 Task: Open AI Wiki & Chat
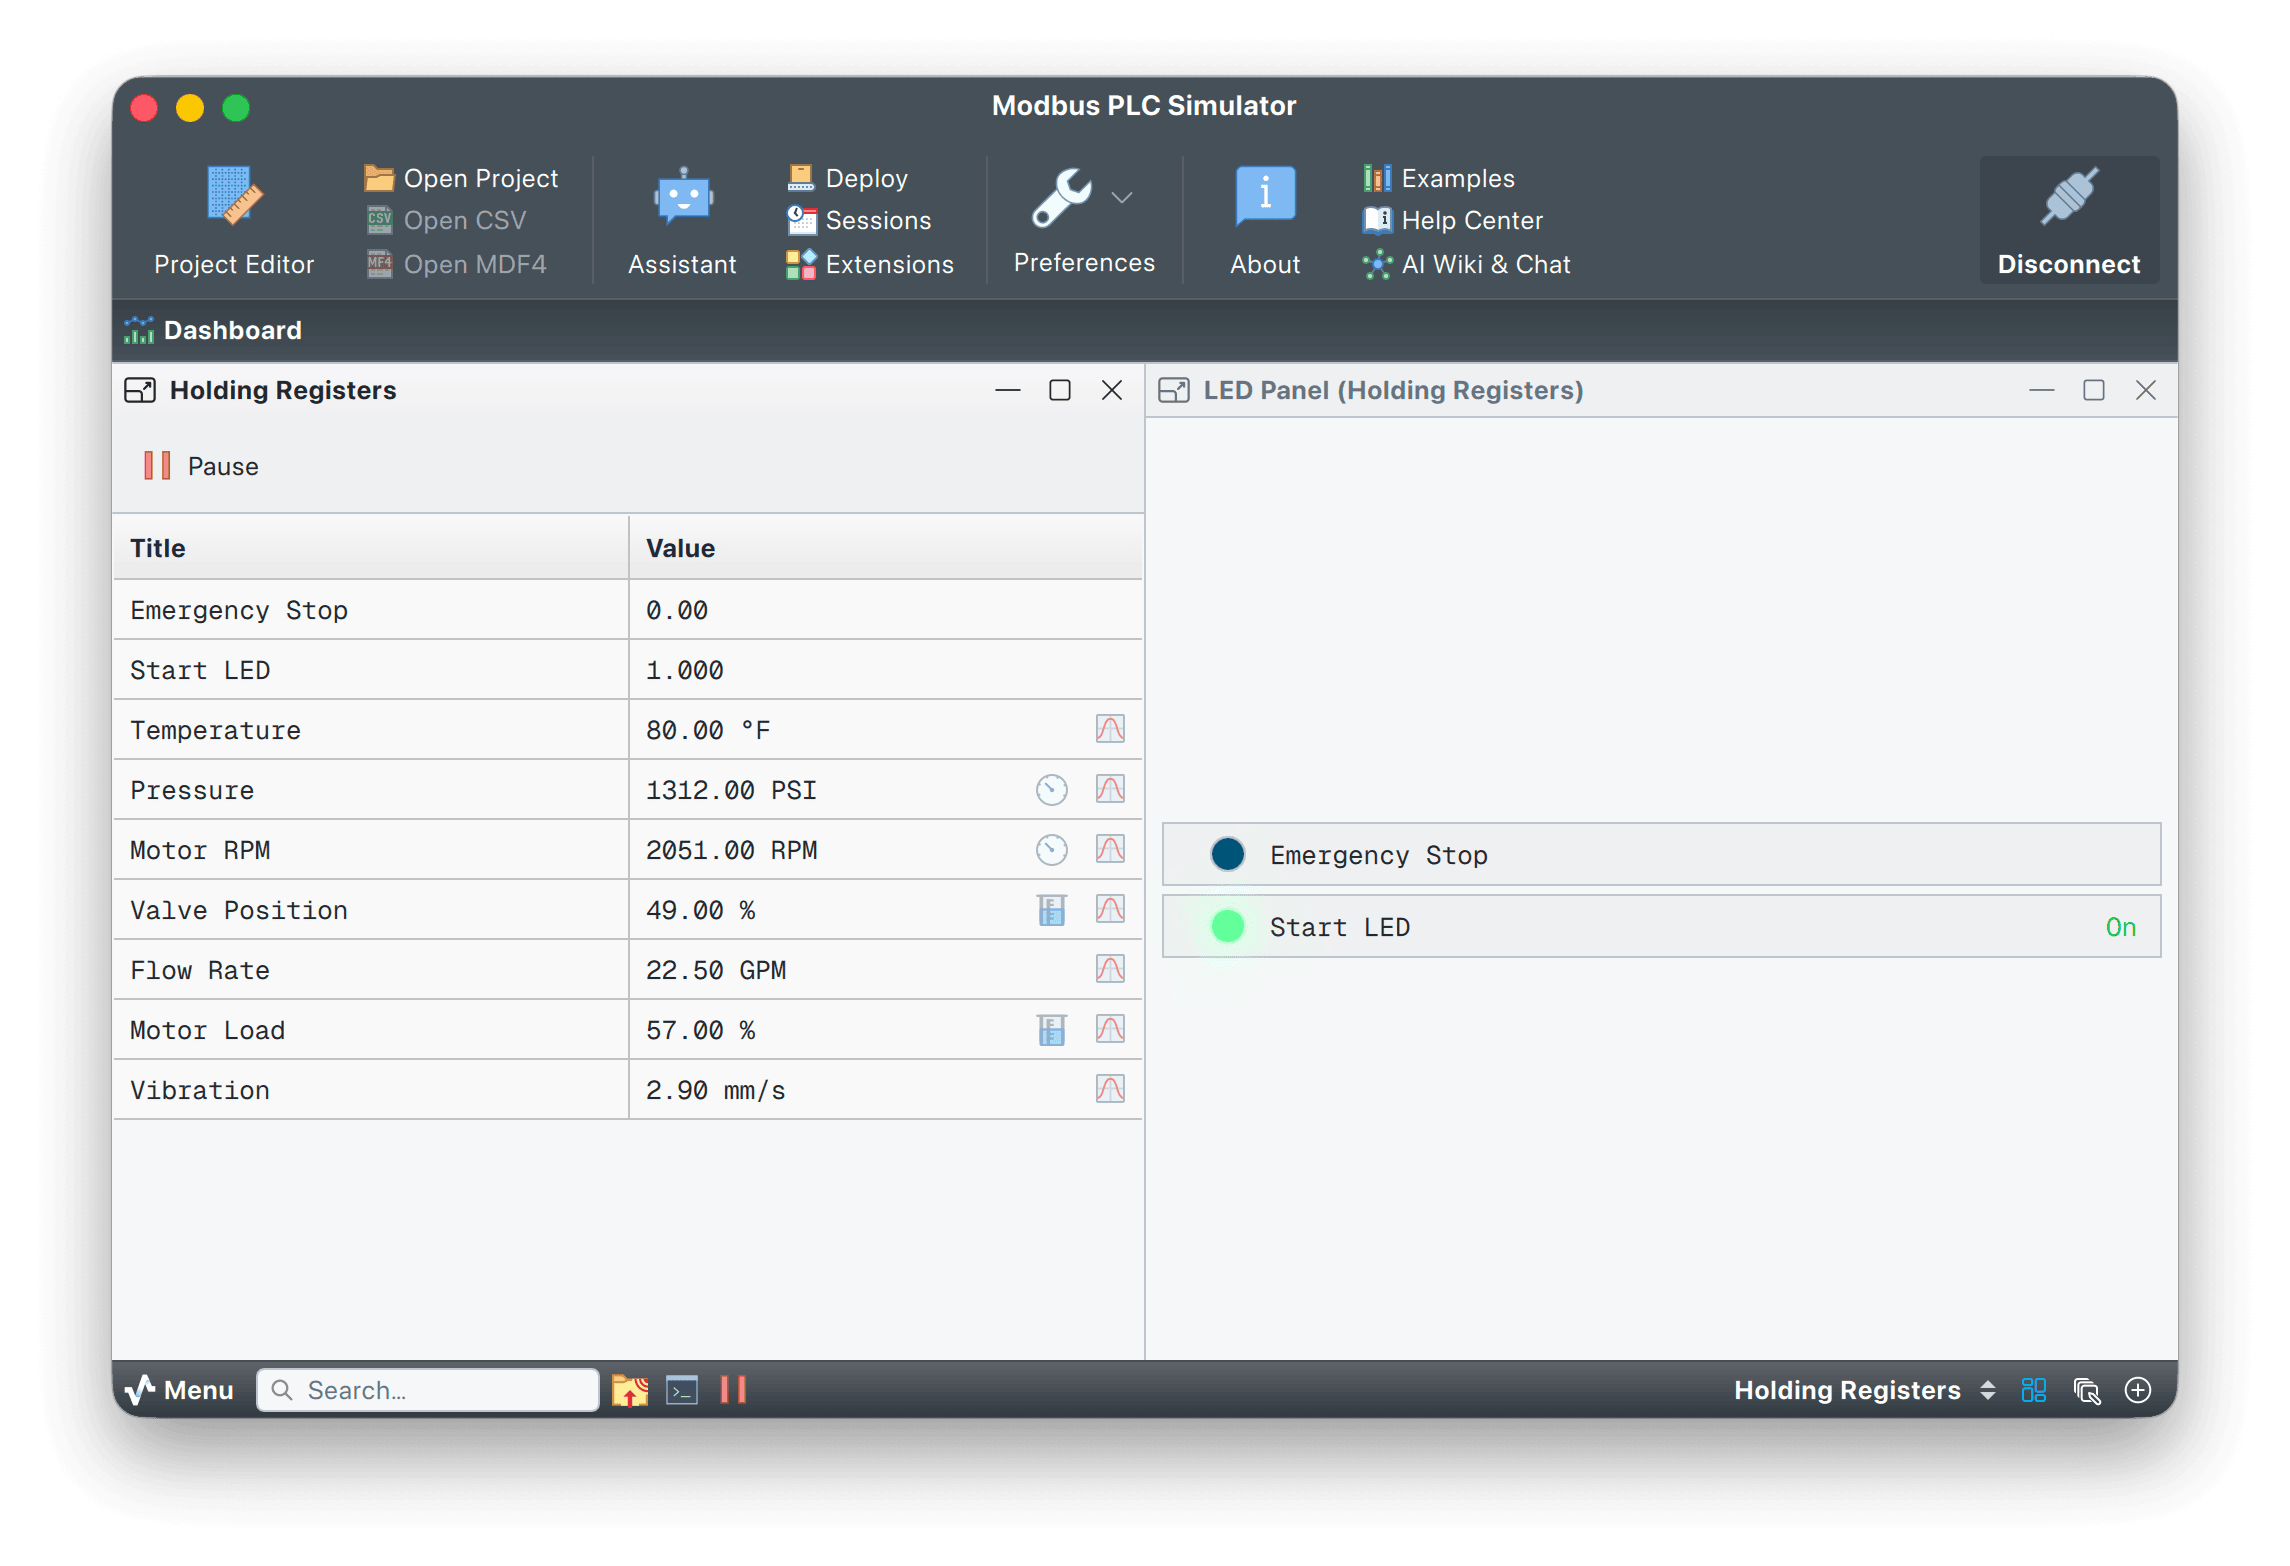click(1466, 264)
